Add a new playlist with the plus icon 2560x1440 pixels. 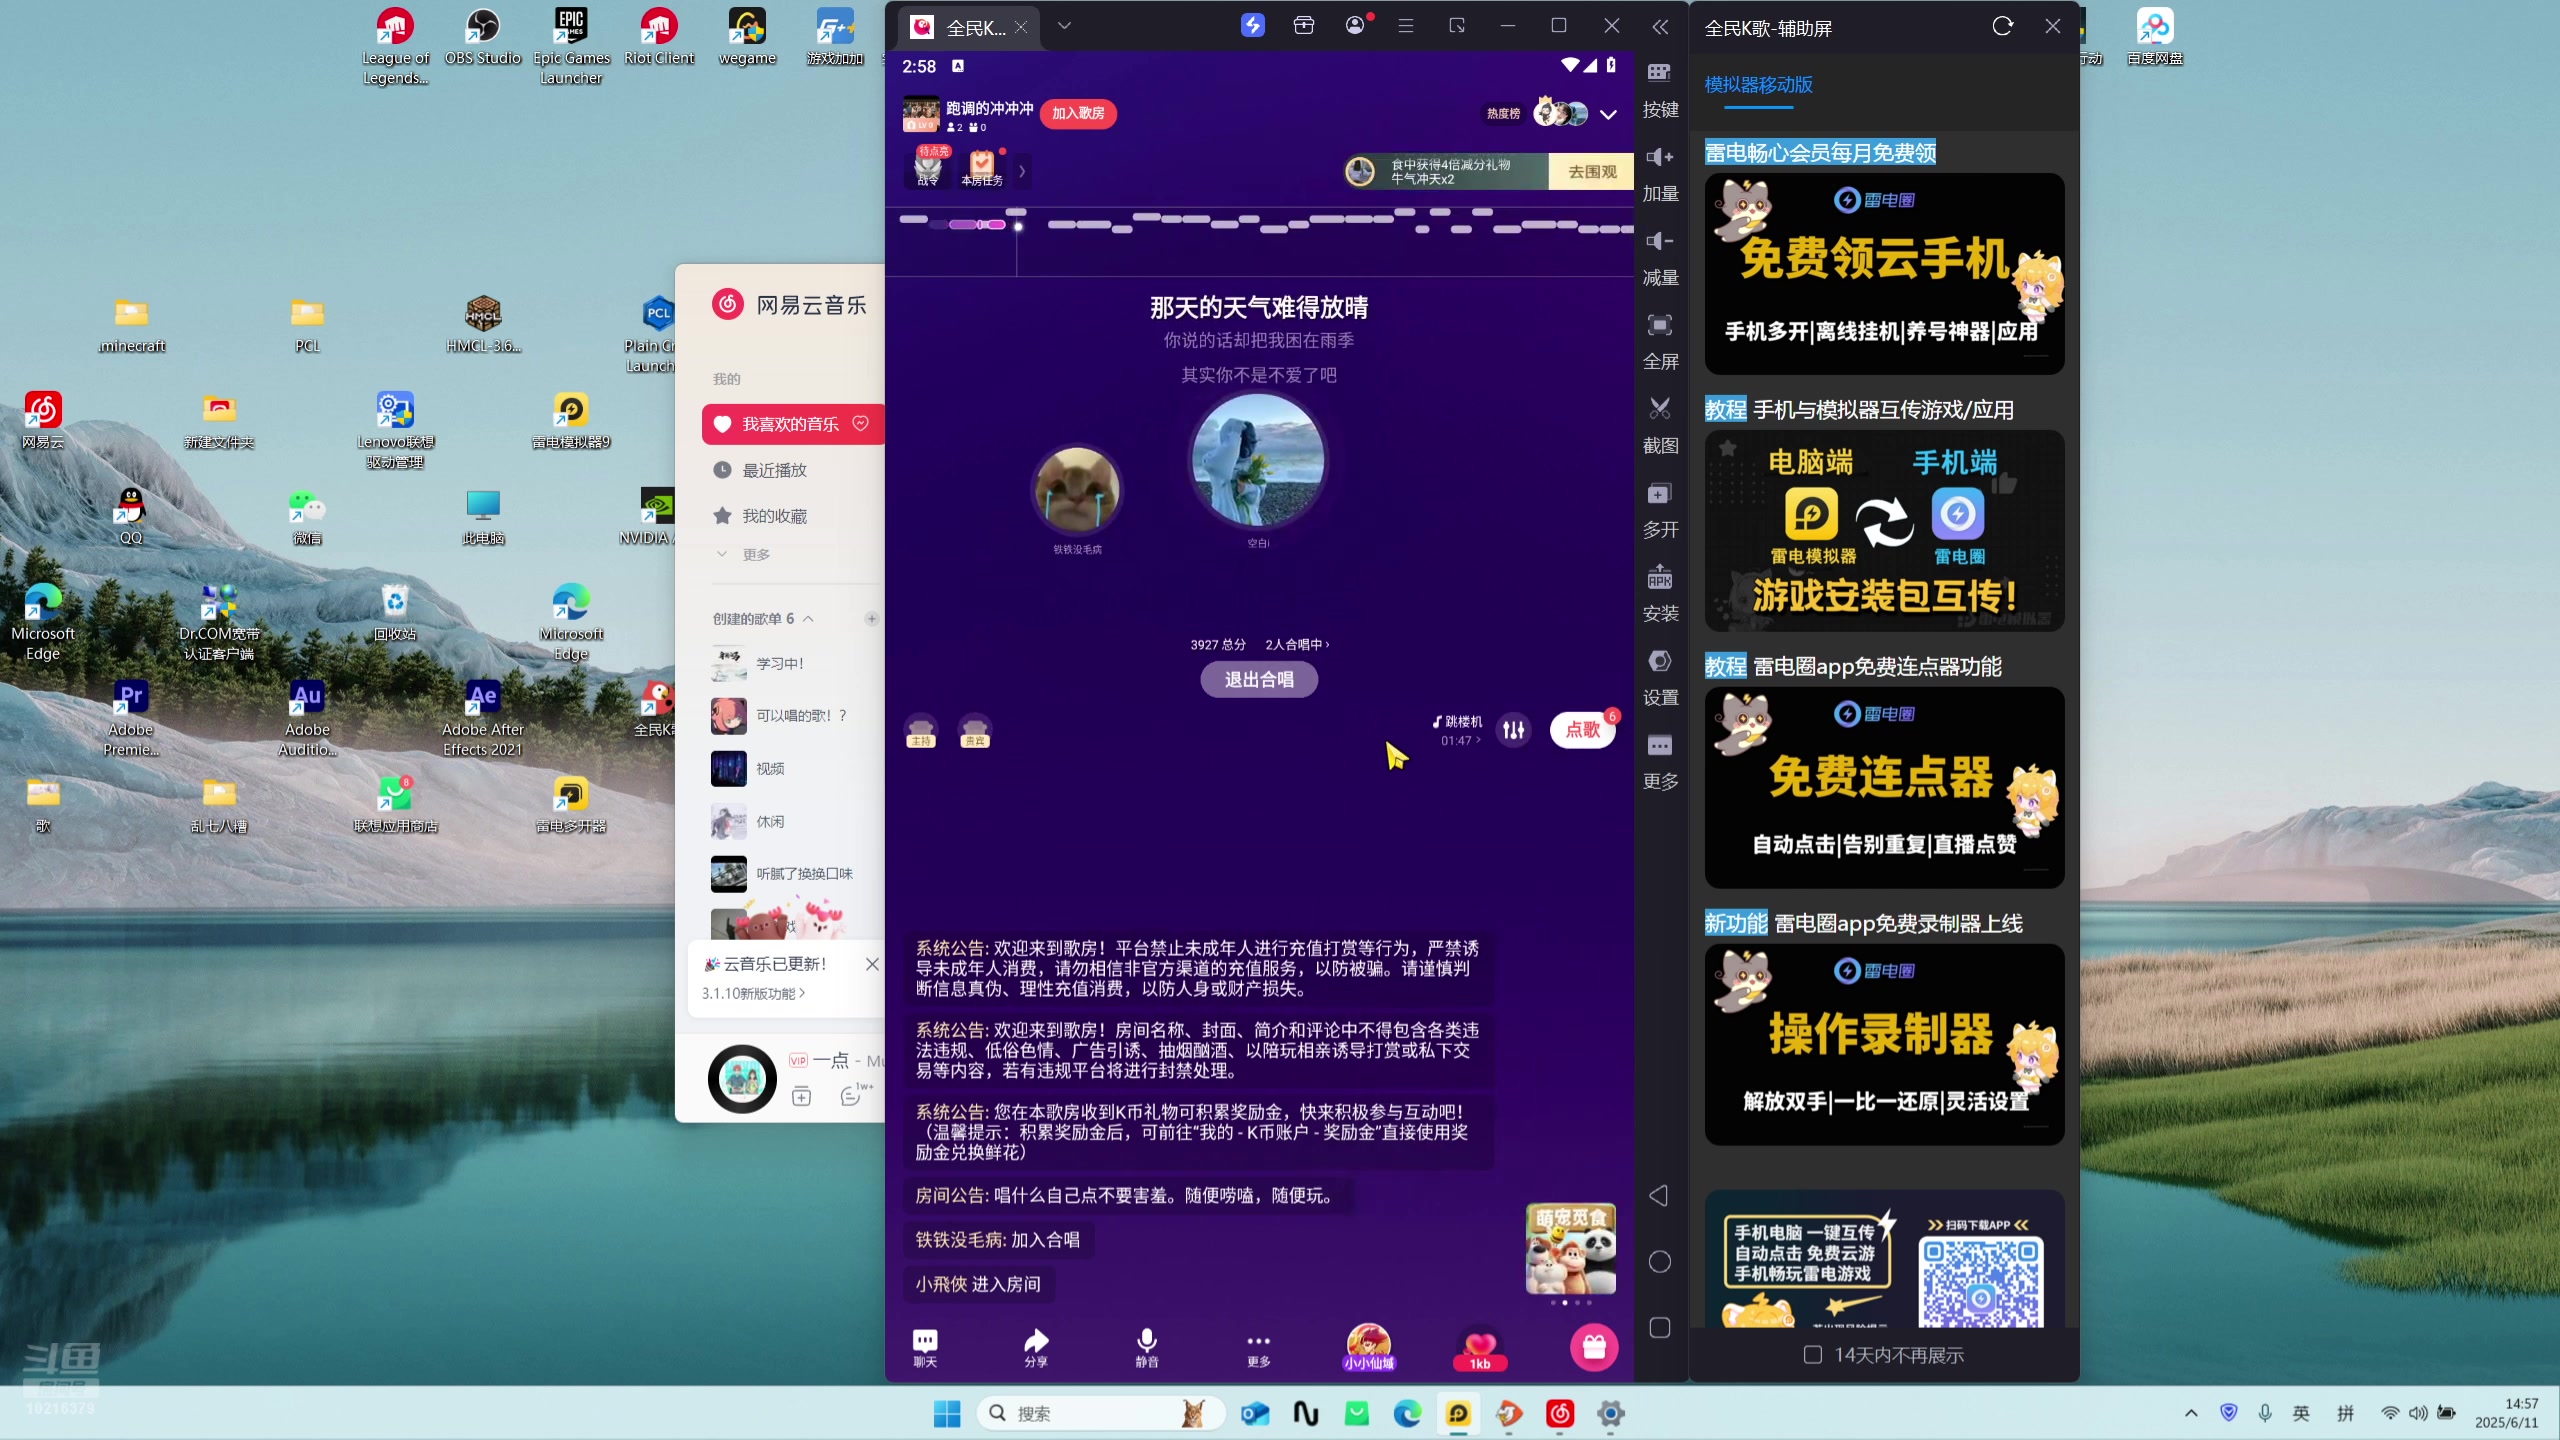tap(871, 619)
